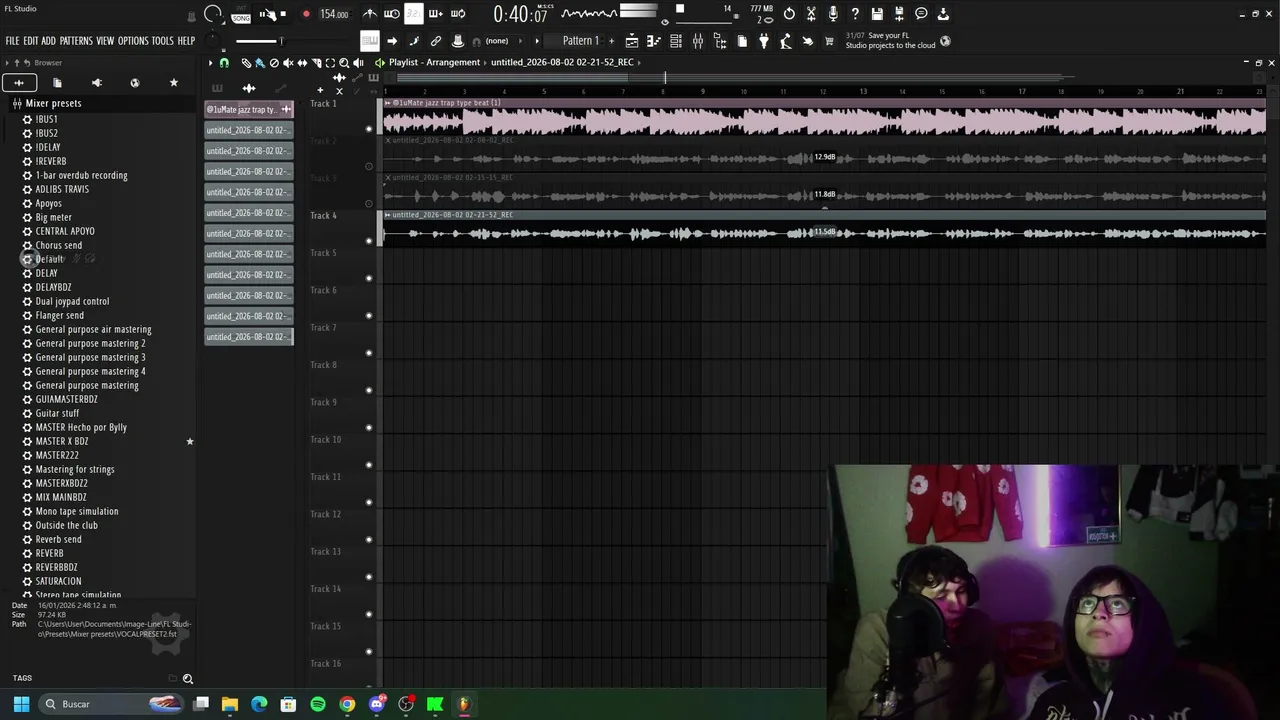Click the arrow left of Pattern 1
This screenshot has width=1280, height=720.
537,41
